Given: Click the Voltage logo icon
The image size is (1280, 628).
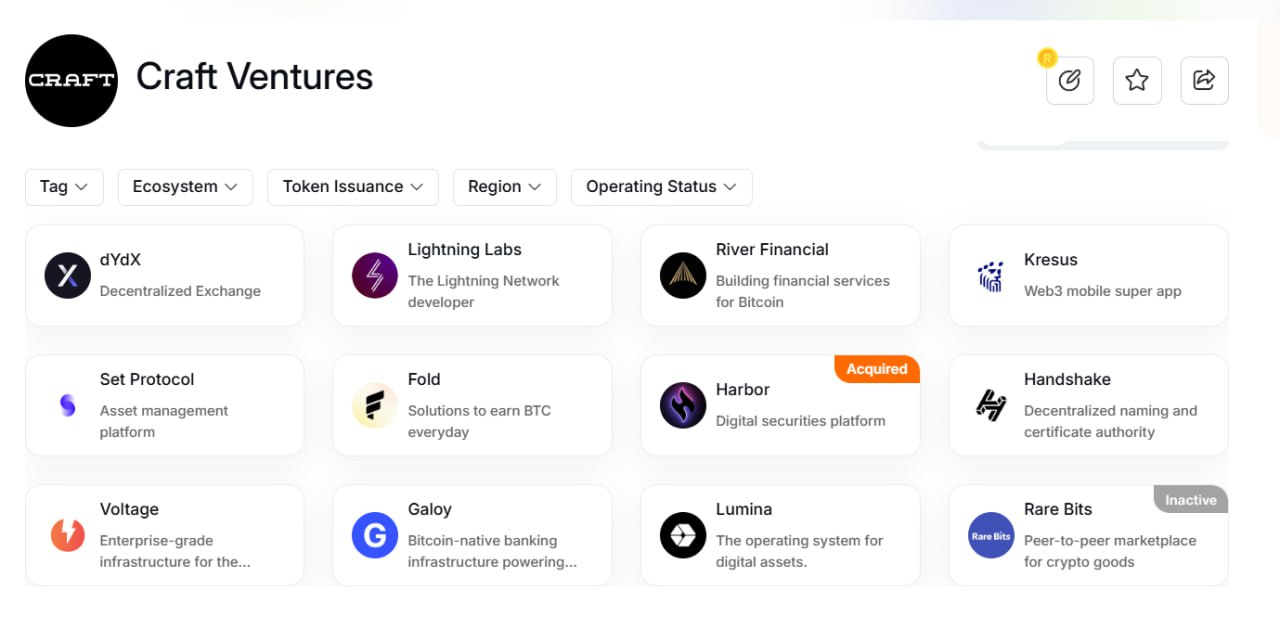Looking at the screenshot, I should (x=68, y=535).
